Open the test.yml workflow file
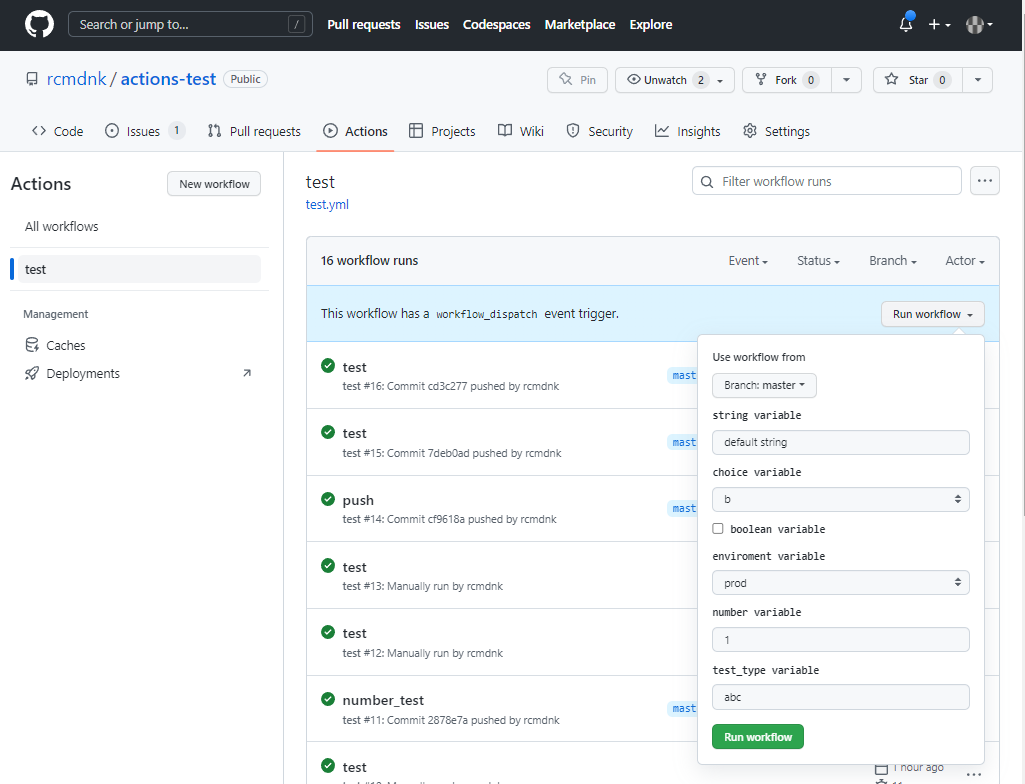Image resolution: width=1025 pixels, height=784 pixels. [327, 204]
